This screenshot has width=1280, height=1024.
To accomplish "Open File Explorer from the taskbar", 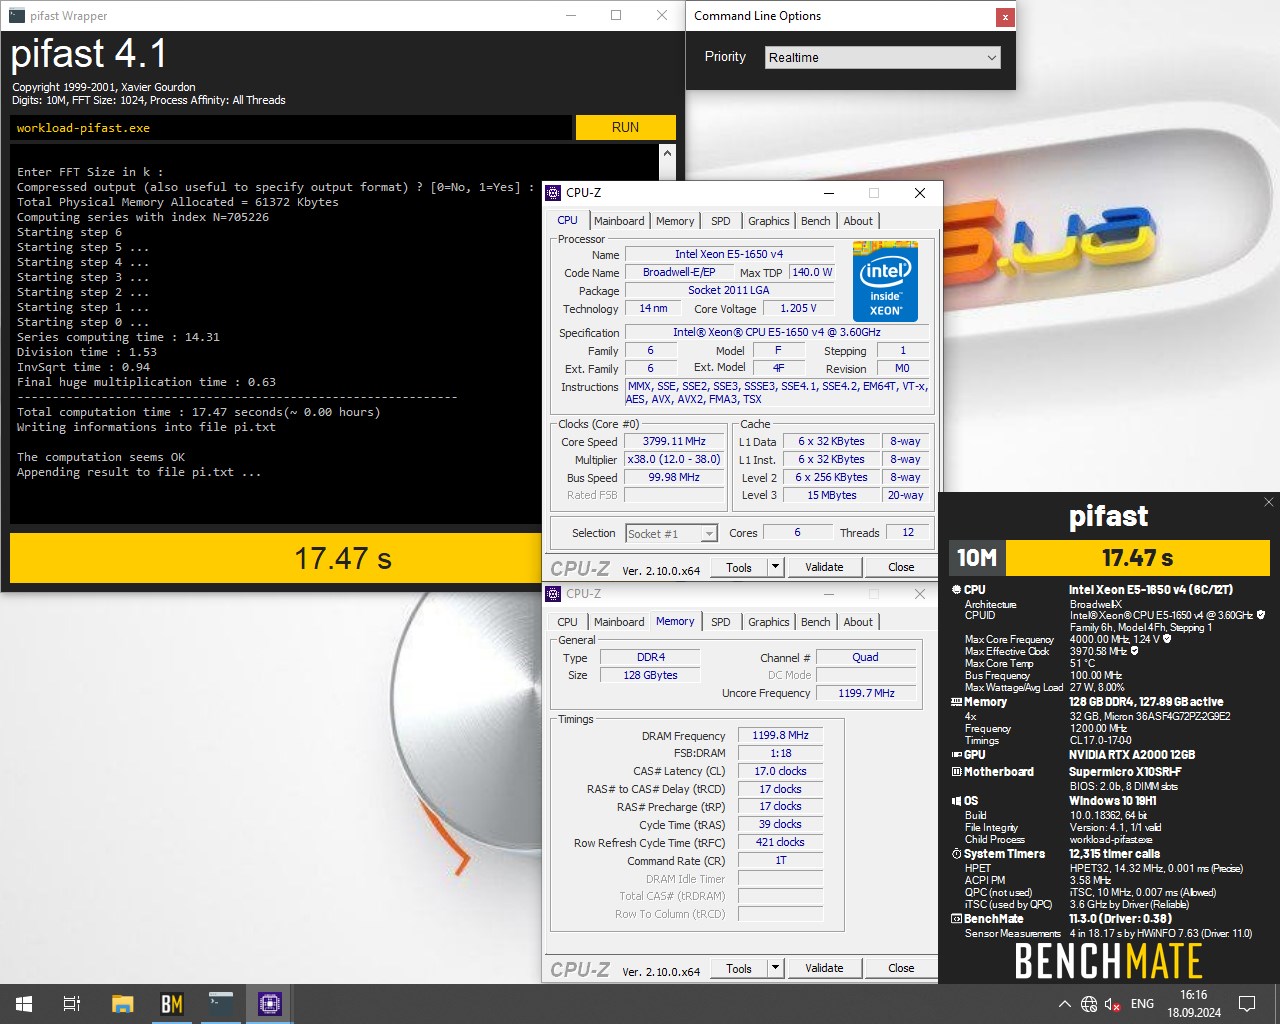I will point(122,1004).
